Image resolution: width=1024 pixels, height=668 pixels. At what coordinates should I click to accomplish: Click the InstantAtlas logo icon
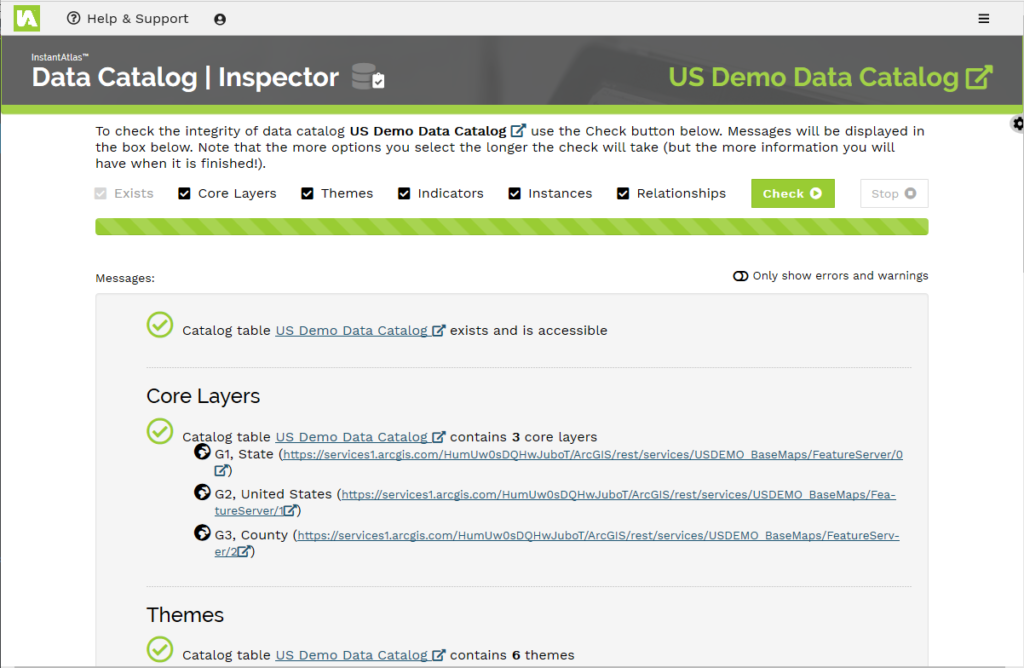(x=27, y=18)
